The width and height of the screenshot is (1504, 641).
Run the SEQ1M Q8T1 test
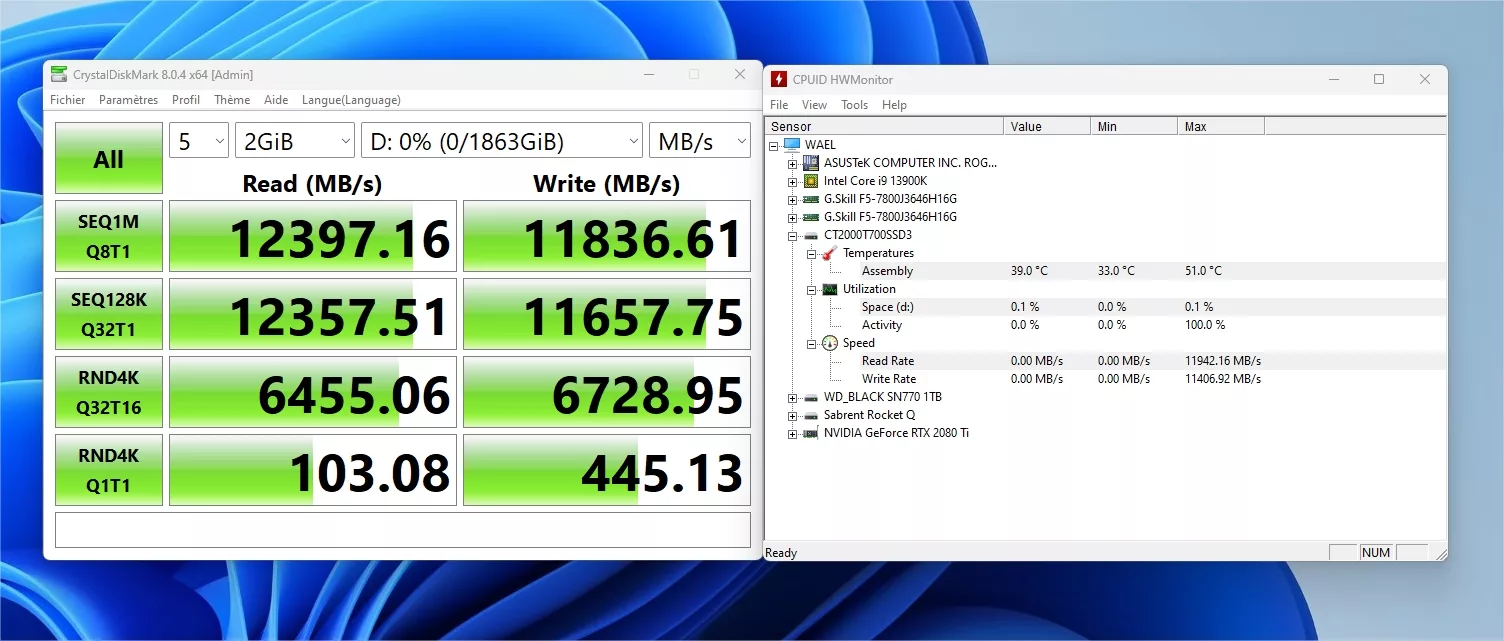coord(109,236)
